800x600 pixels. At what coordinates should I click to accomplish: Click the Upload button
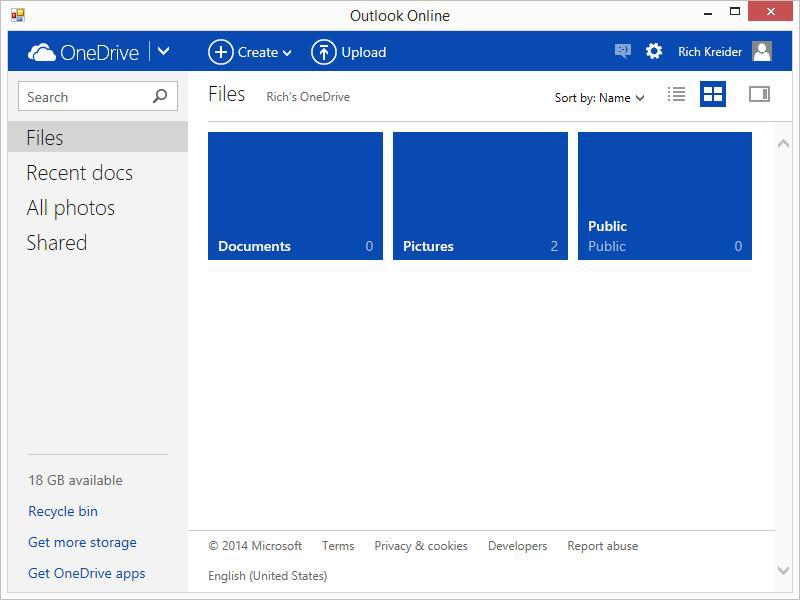348,52
